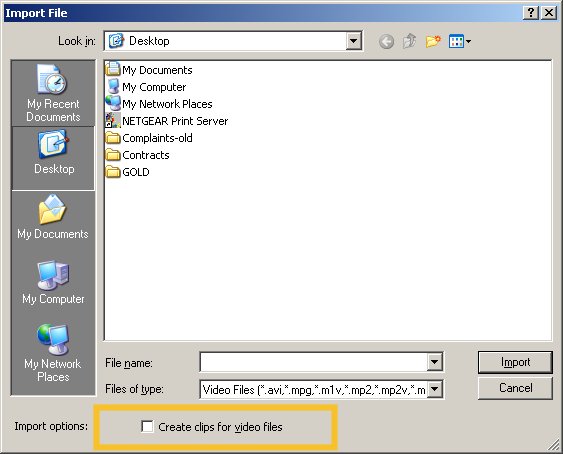This screenshot has height=454, width=563.
Task: Open My Recent Documents in the places bar
Action: point(53,93)
